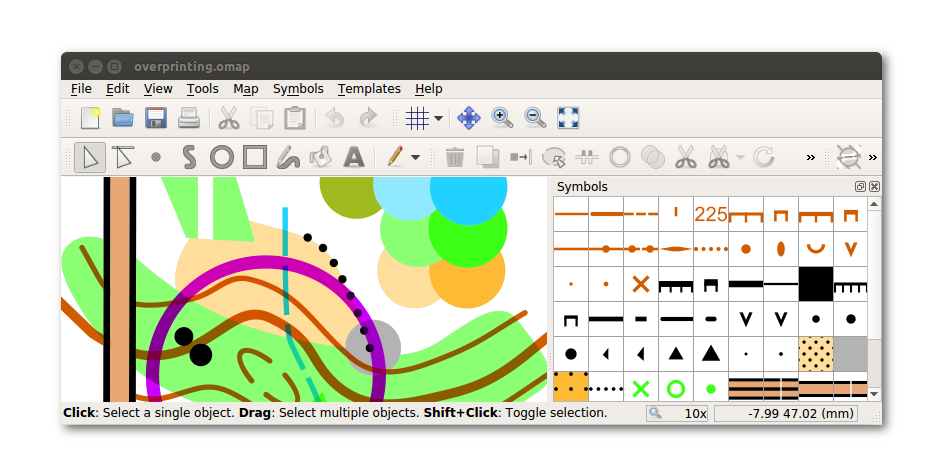This screenshot has width=950, height=475.
Task: Zoom out of the map
Action: (535, 118)
